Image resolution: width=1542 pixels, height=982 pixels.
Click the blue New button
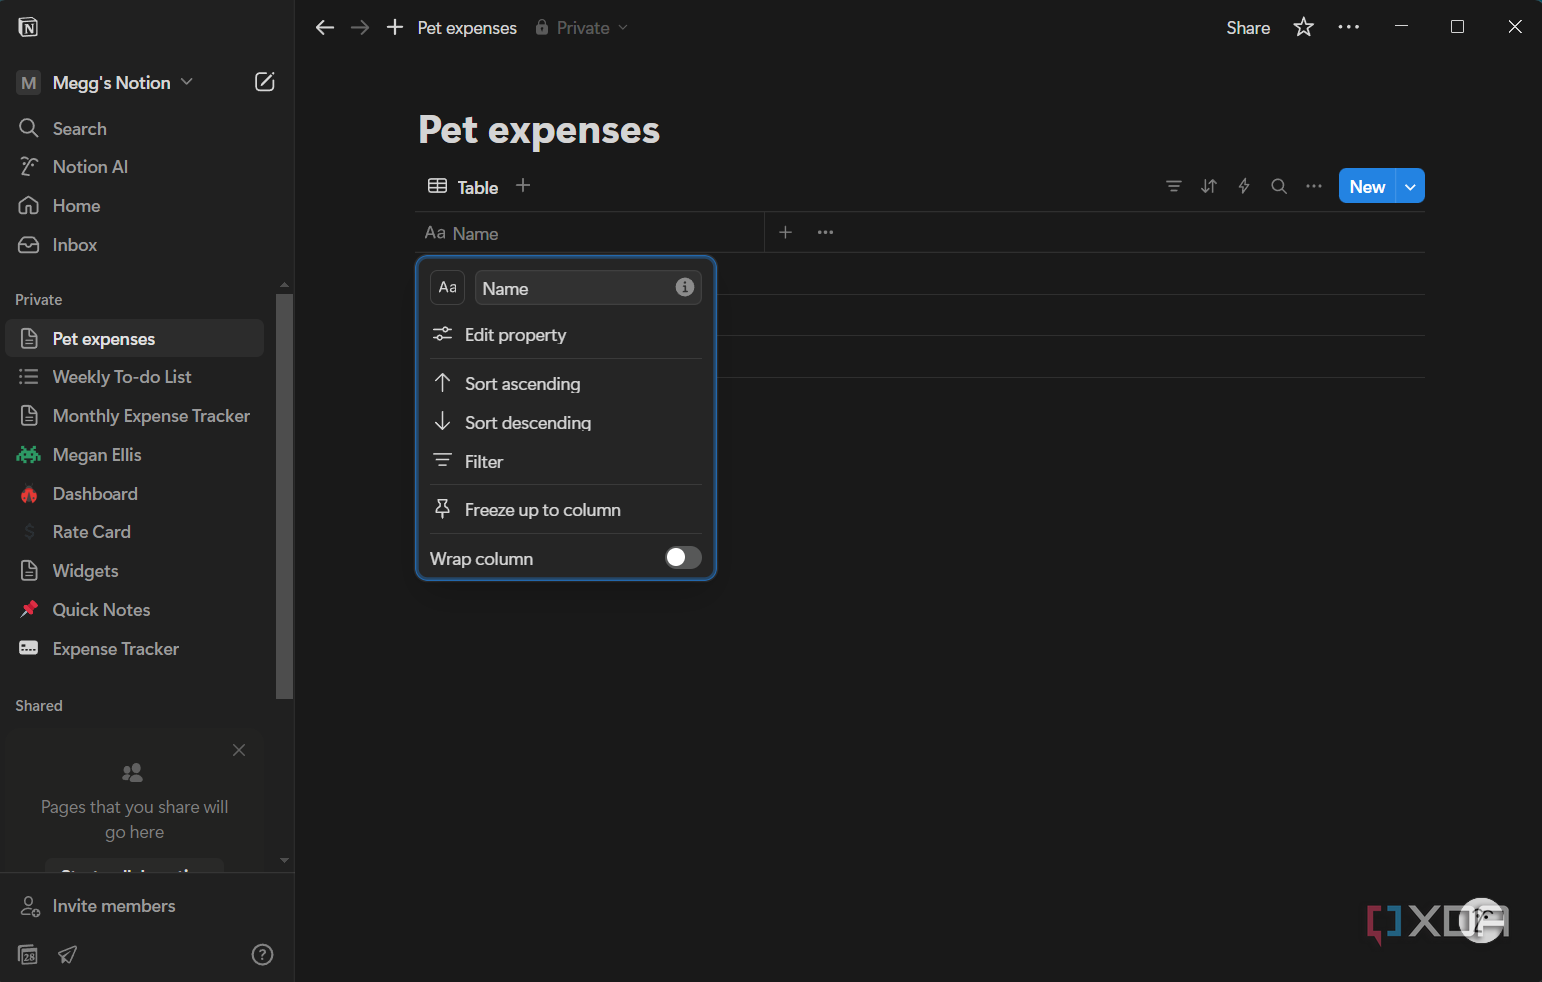click(1367, 186)
